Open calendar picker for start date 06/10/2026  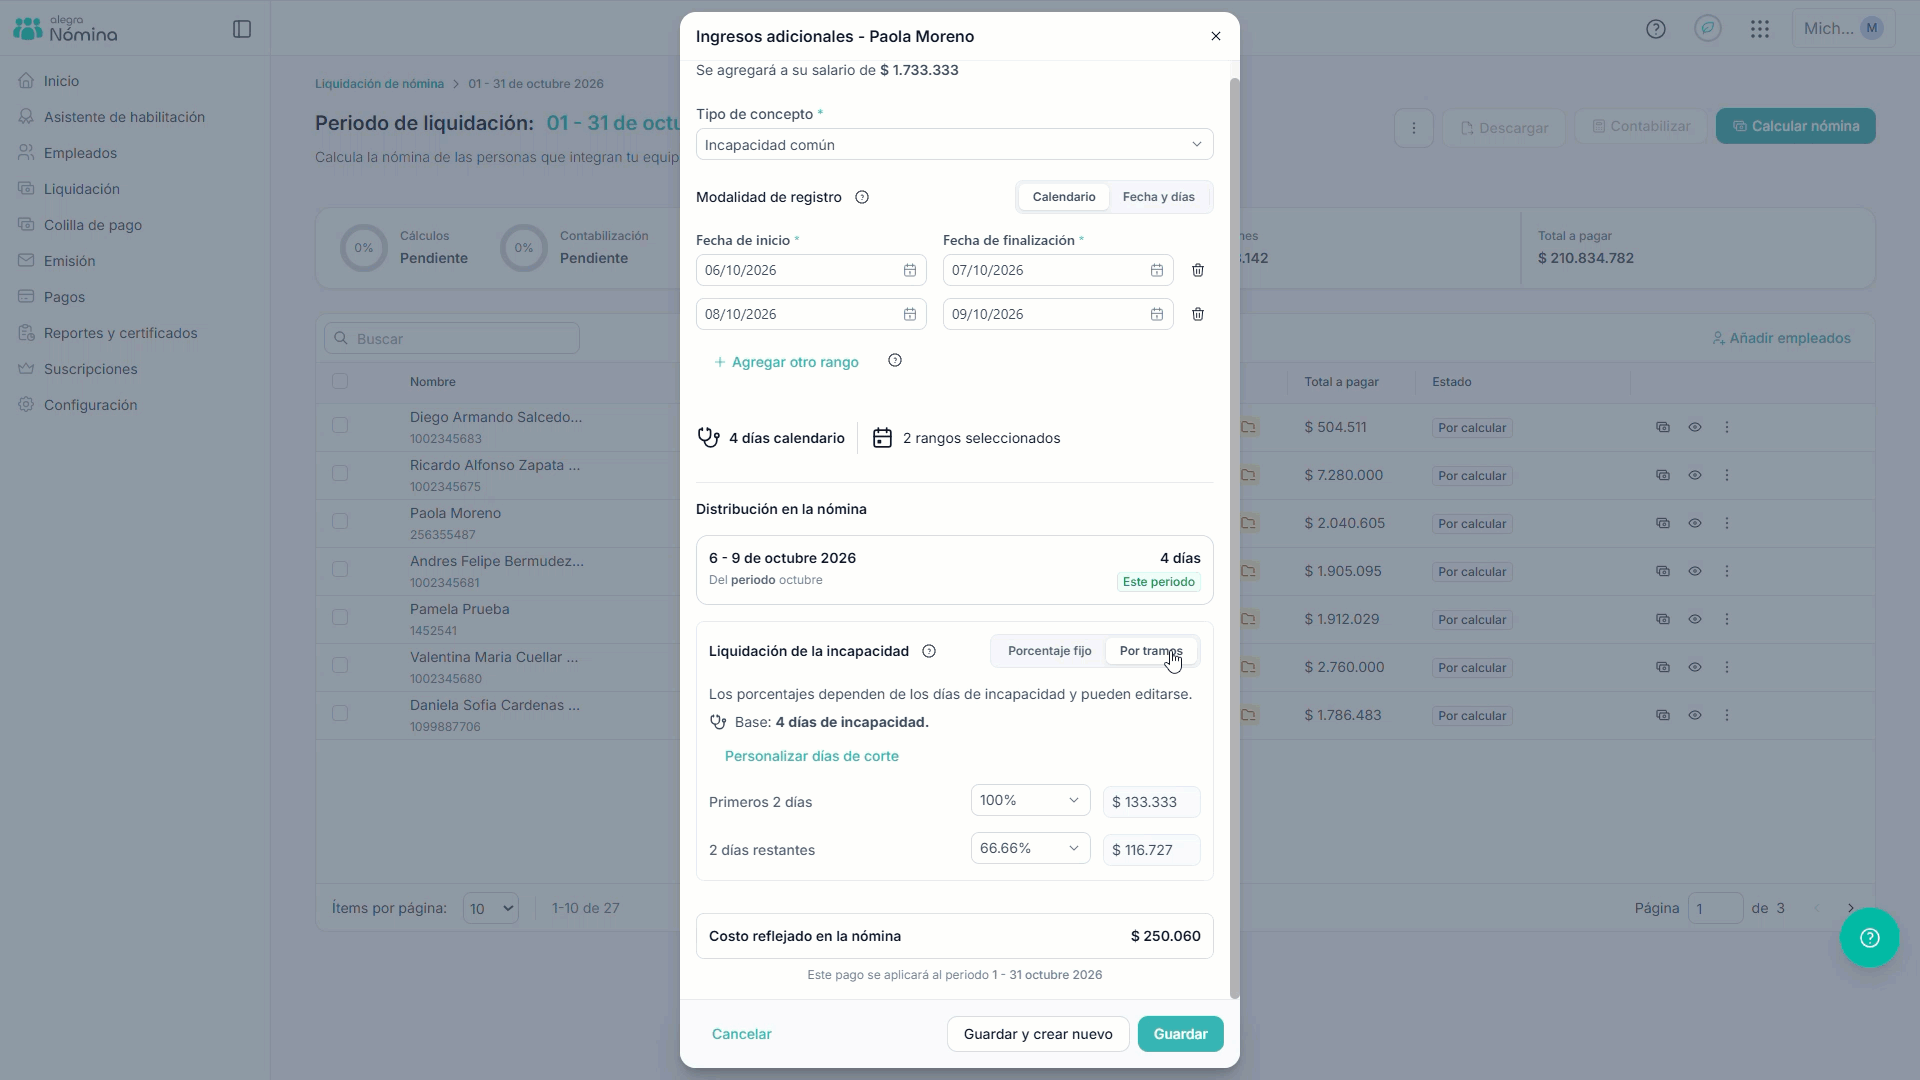(x=910, y=270)
